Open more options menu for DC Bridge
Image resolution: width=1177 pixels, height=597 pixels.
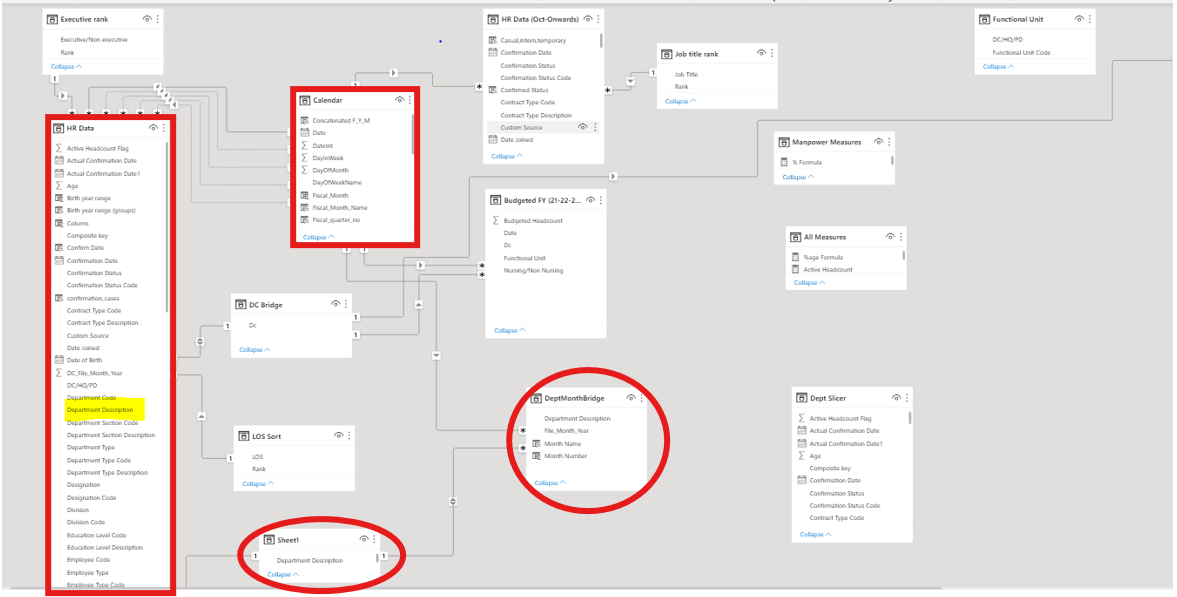coord(345,304)
